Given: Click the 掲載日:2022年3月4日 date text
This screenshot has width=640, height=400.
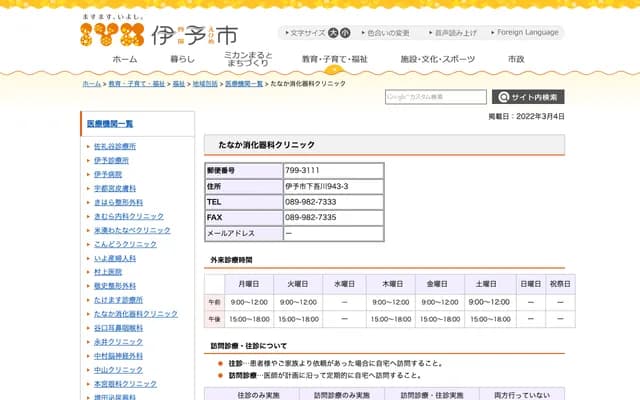Looking at the screenshot, I should click(x=527, y=116).
